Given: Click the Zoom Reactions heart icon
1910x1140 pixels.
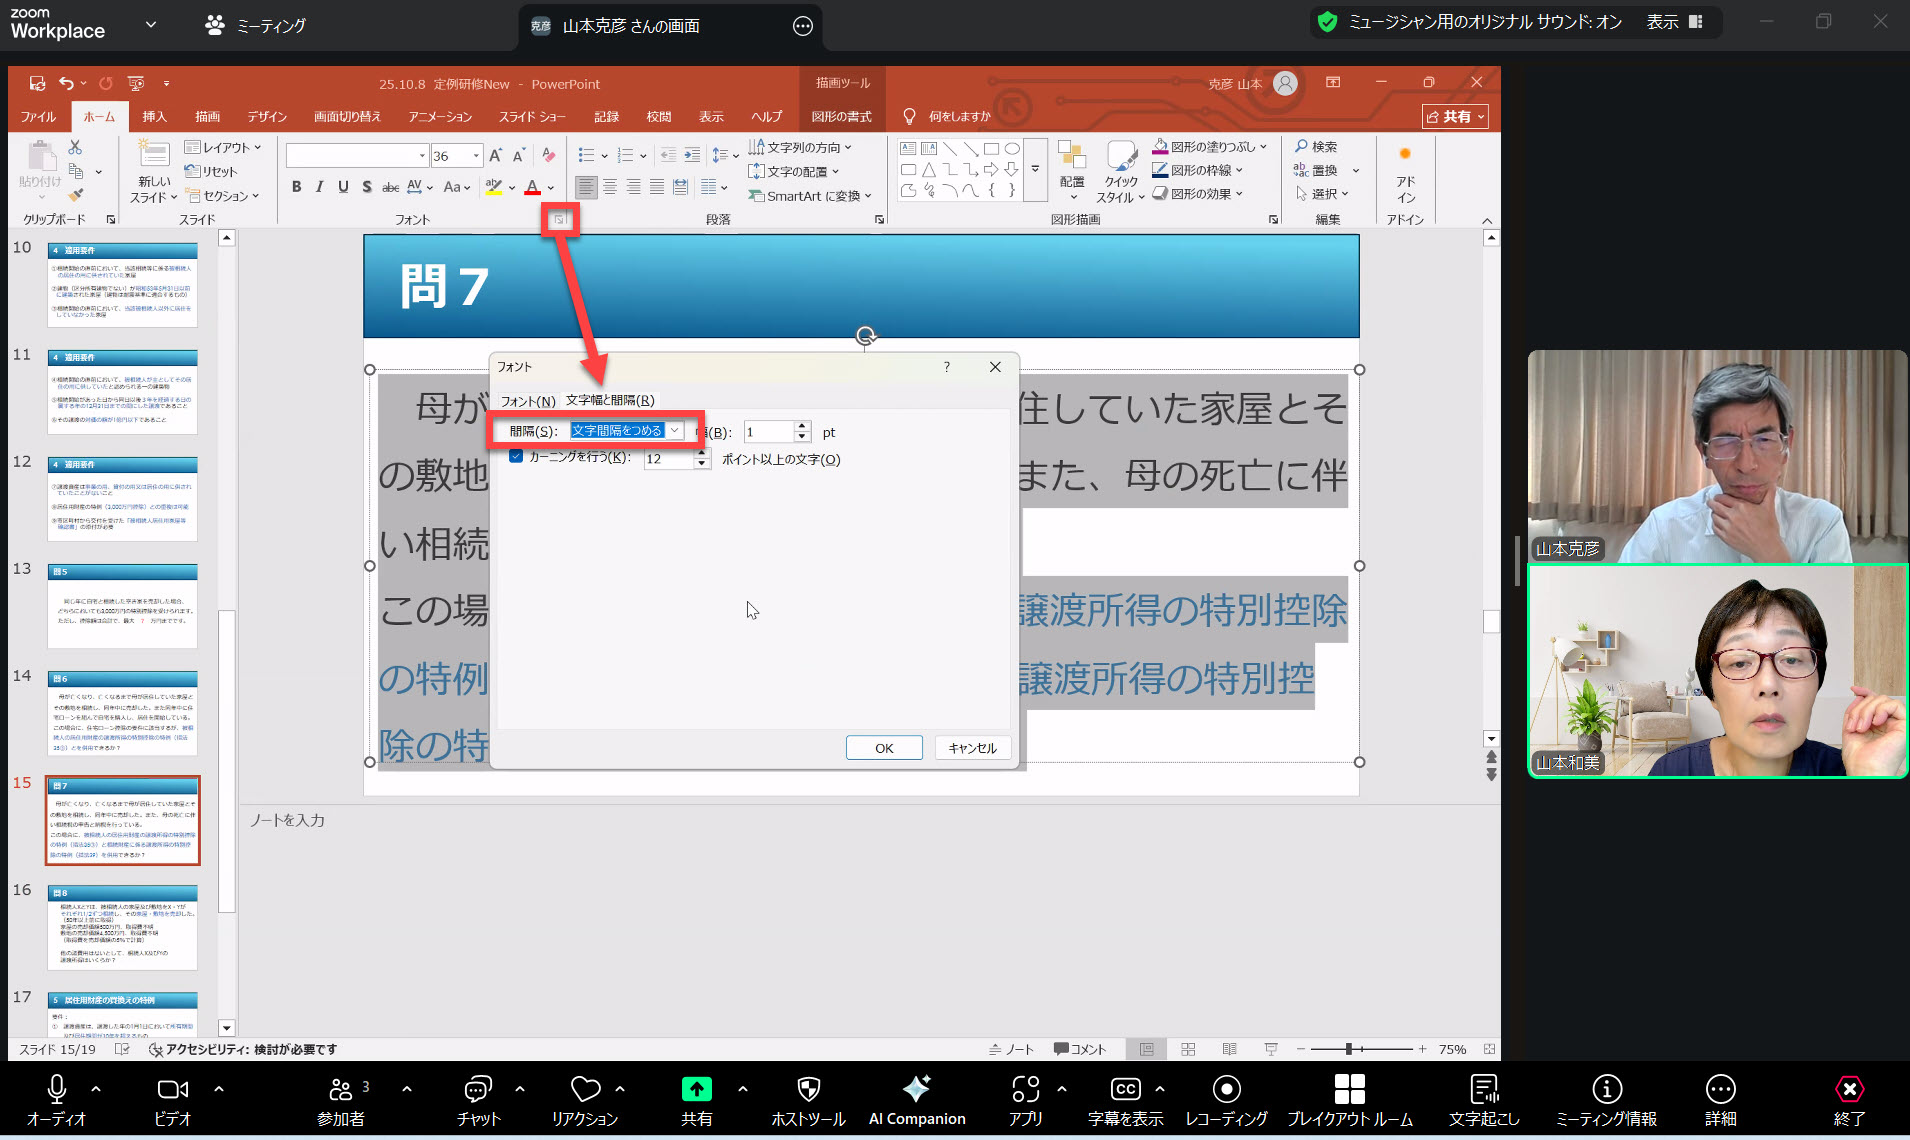Looking at the screenshot, I should pyautogui.click(x=585, y=1089).
